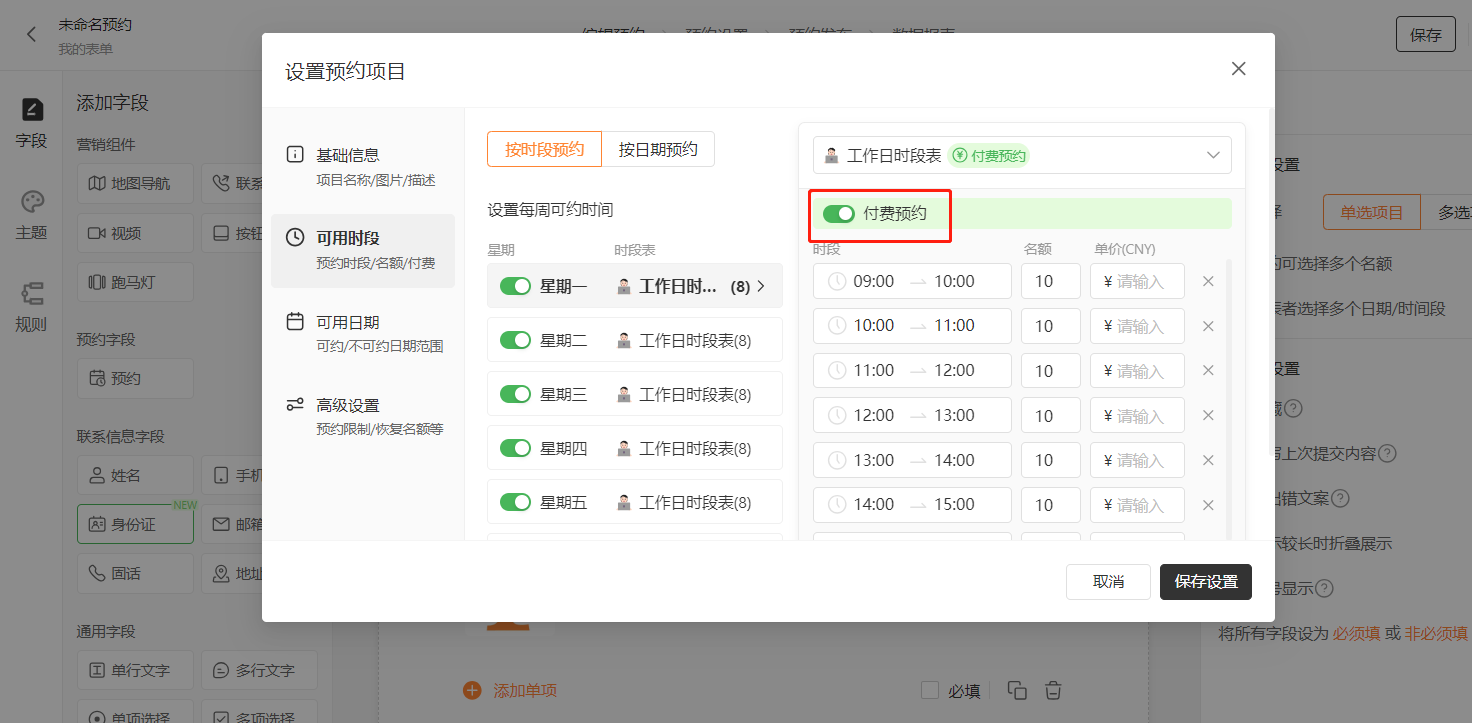Add the 地图导航 component
This screenshot has height=723, width=1472.
[x=135, y=184]
